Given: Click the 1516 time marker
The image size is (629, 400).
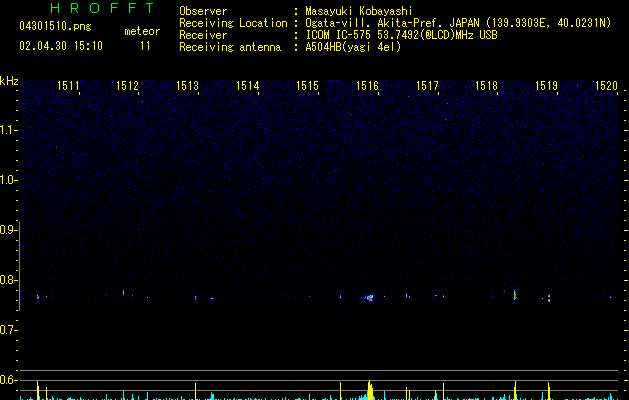Looking at the screenshot, I should point(367,86).
